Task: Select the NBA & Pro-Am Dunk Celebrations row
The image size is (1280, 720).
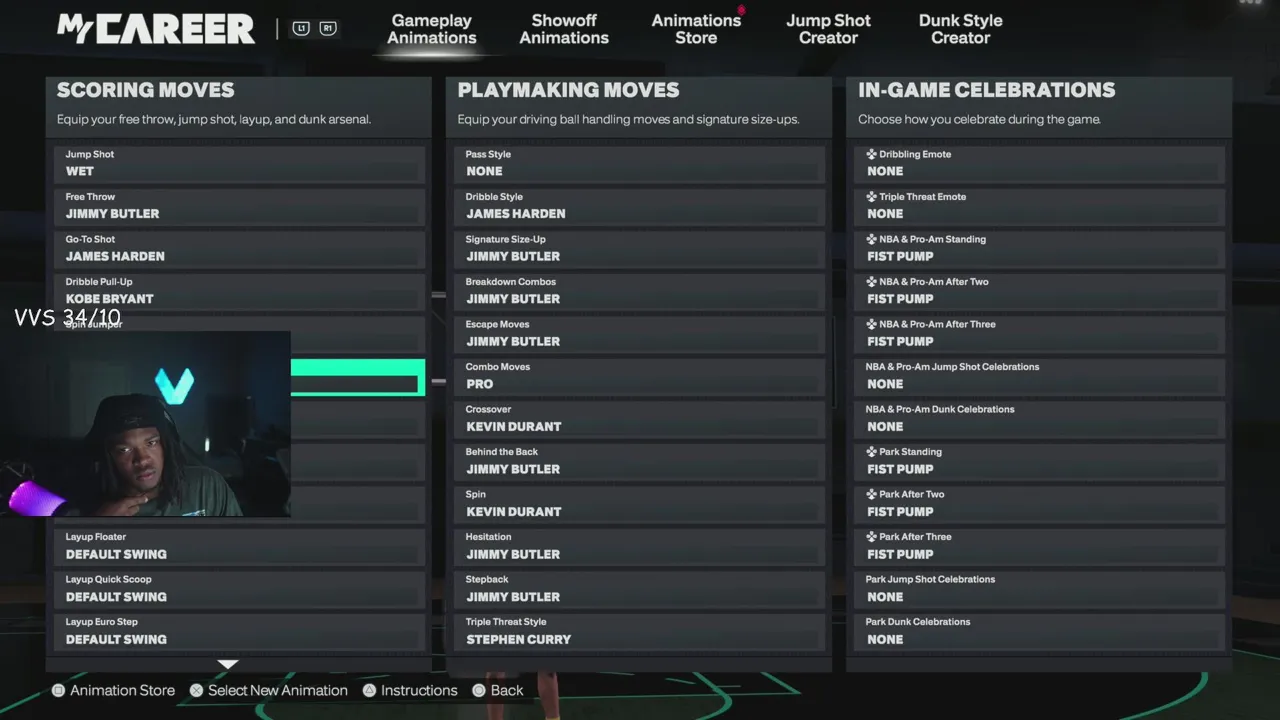Action: click(x=1040, y=419)
